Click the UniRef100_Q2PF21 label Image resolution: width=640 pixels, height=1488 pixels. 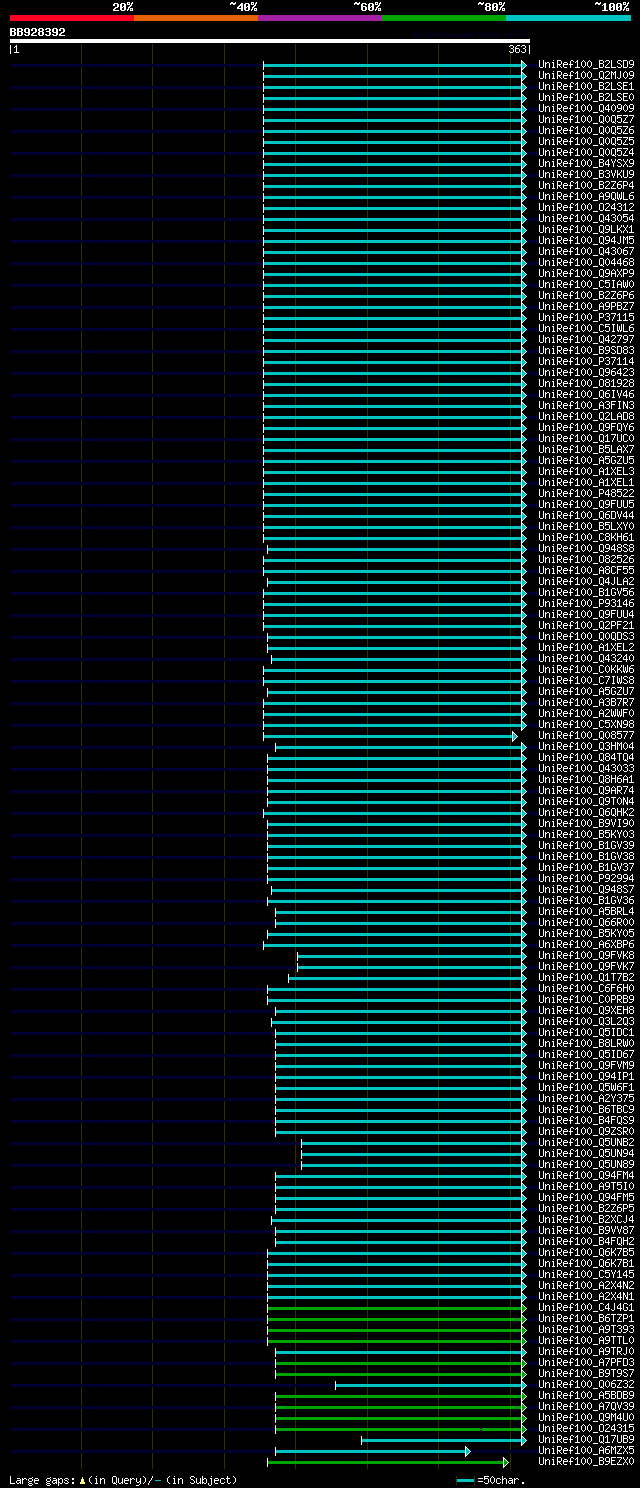point(586,625)
